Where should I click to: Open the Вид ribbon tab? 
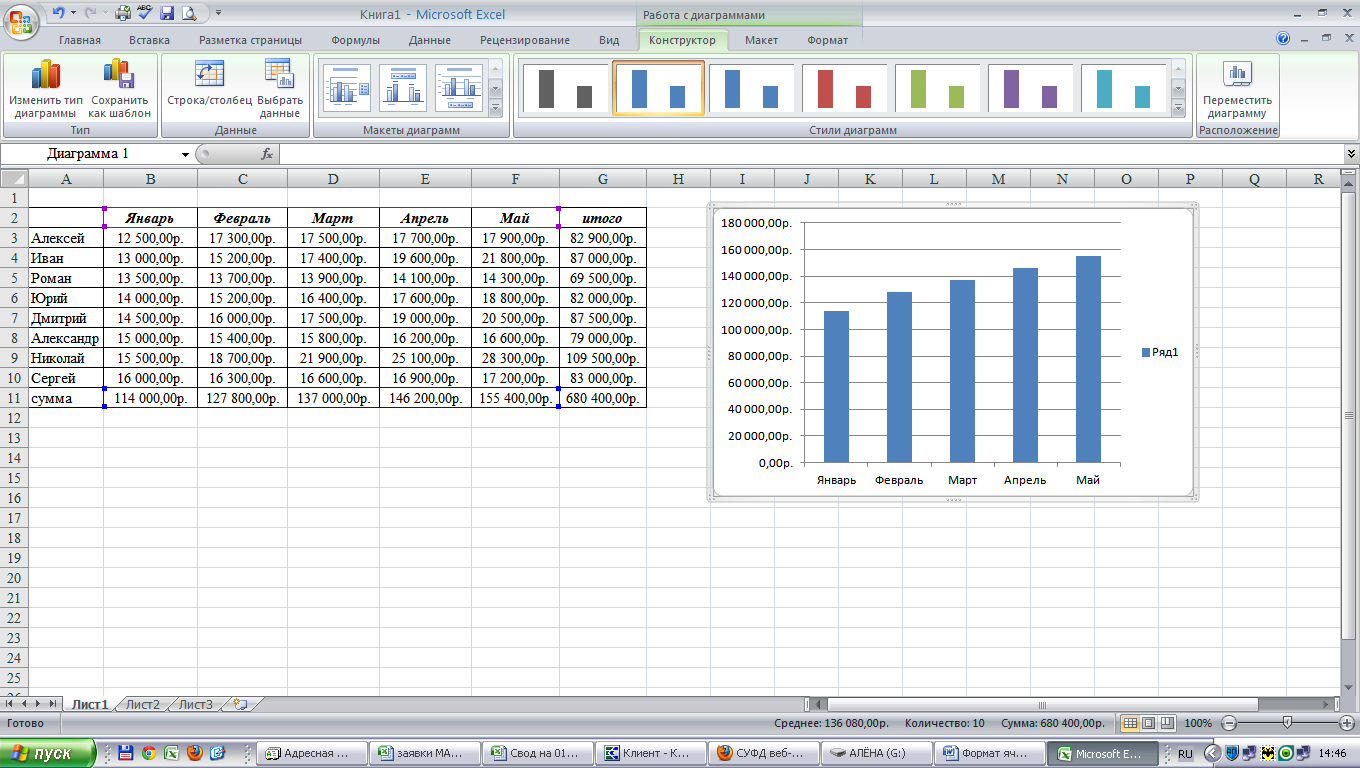click(x=609, y=40)
